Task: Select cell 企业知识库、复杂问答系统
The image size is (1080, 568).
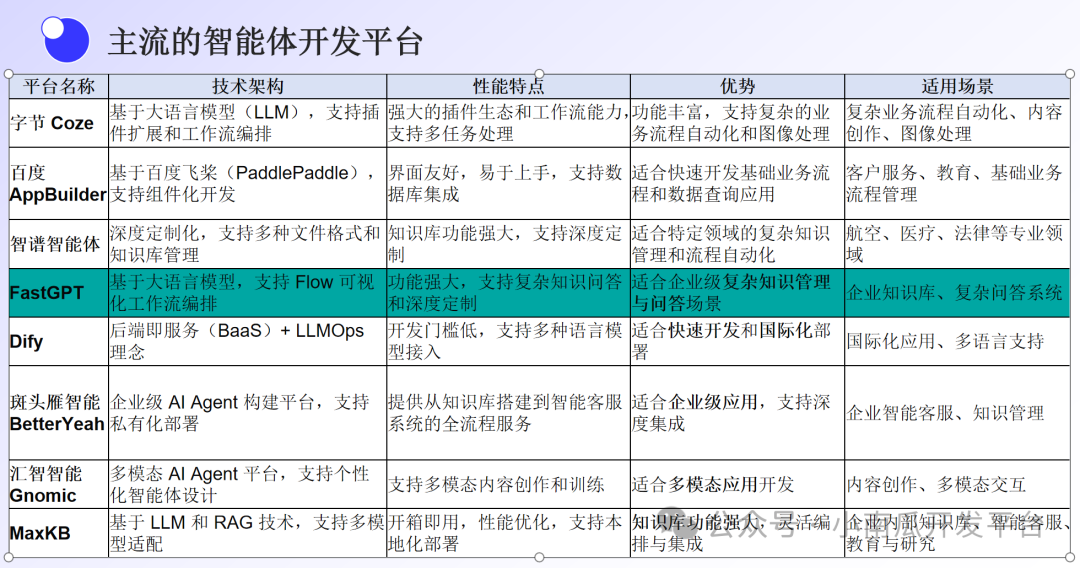Action: pos(957,293)
